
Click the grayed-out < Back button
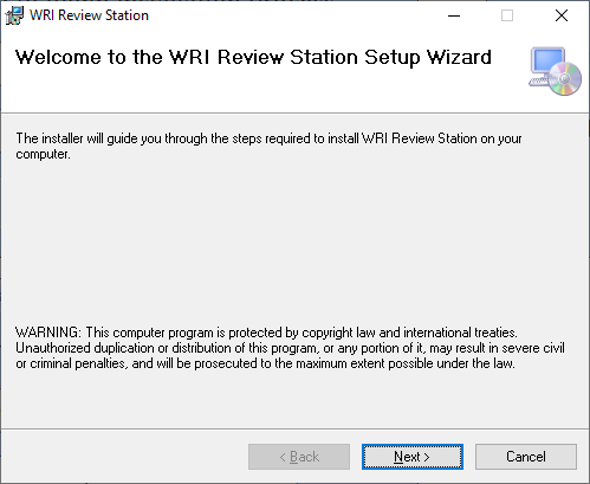coord(299,457)
